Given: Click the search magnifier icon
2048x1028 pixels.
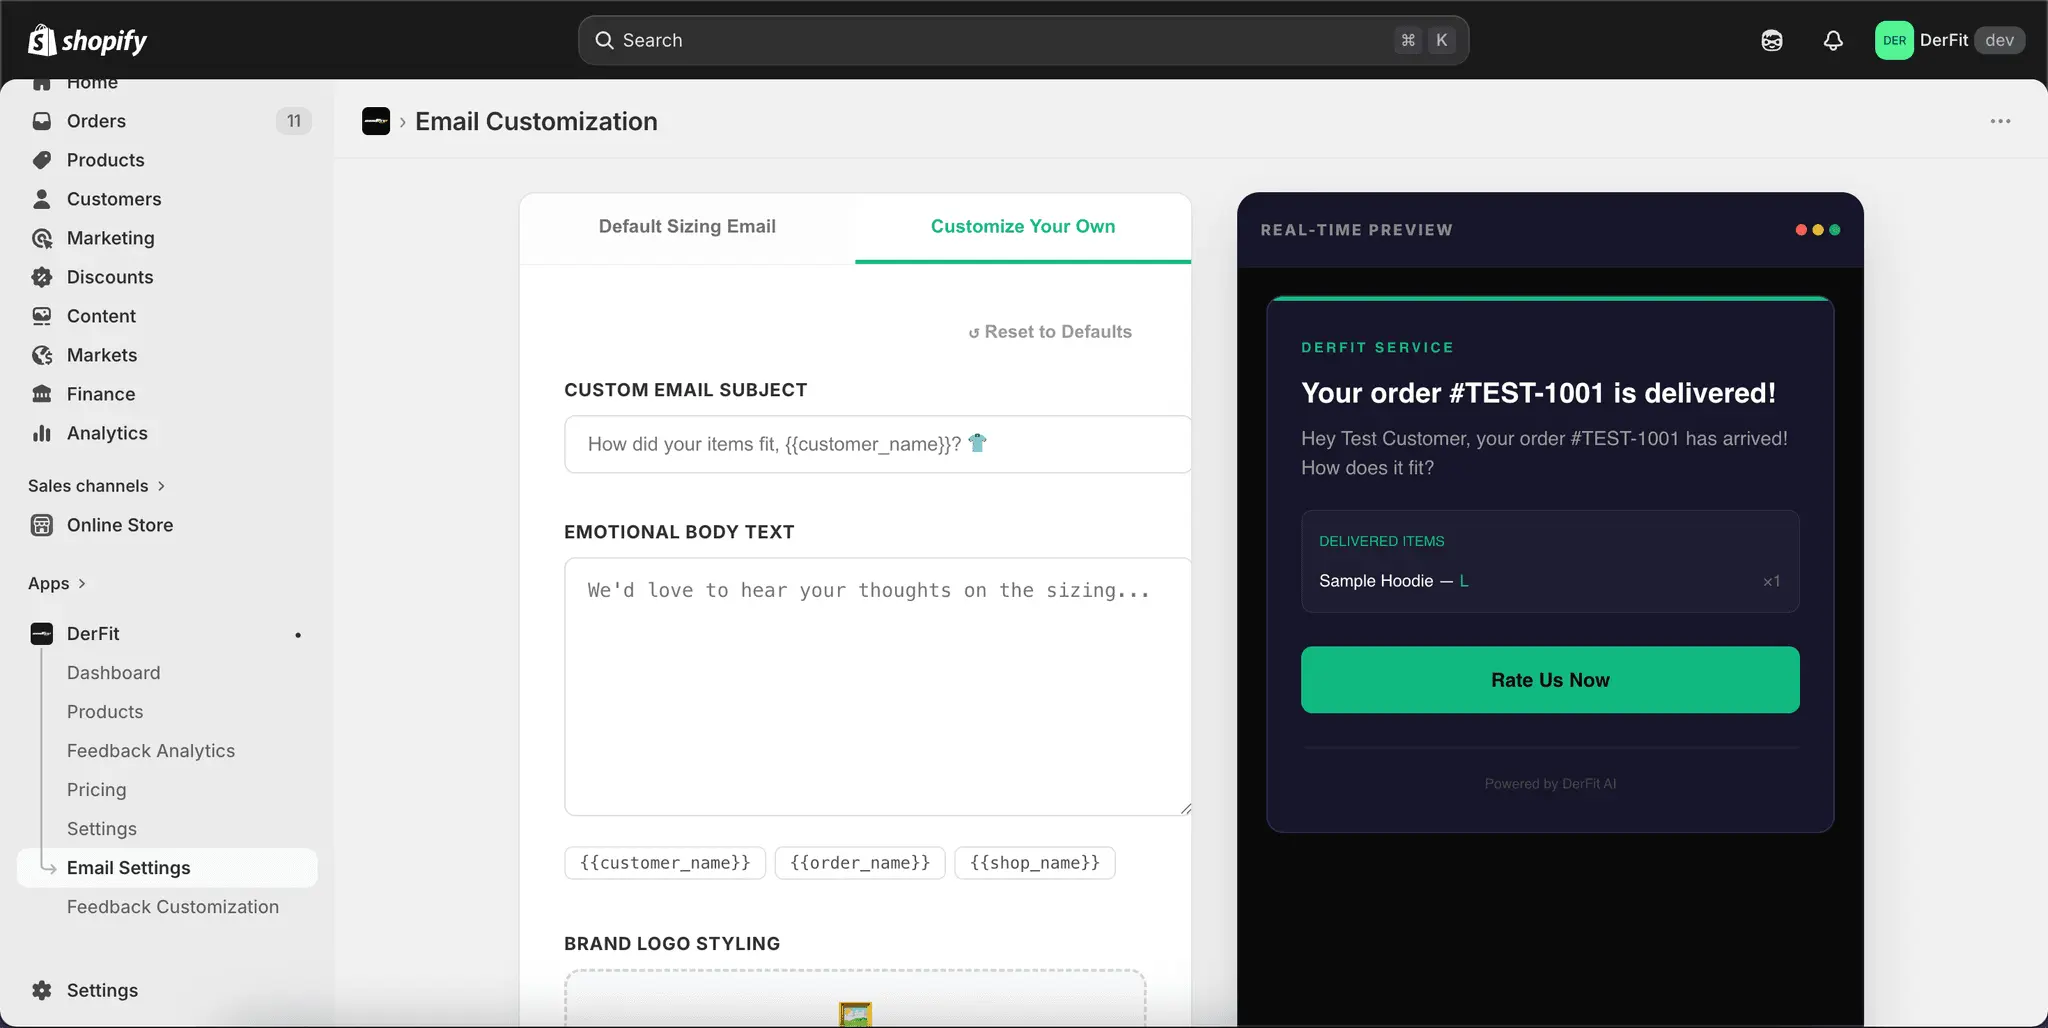Looking at the screenshot, I should (604, 40).
